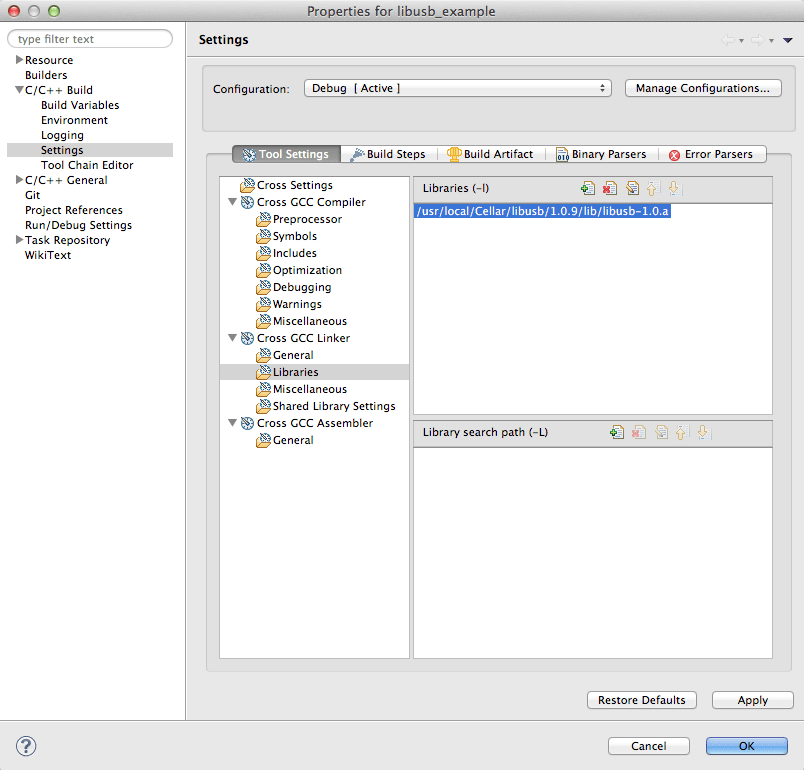Click the Warnings option icon
The width and height of the screenshot is (804, 770).
point(264,304)
